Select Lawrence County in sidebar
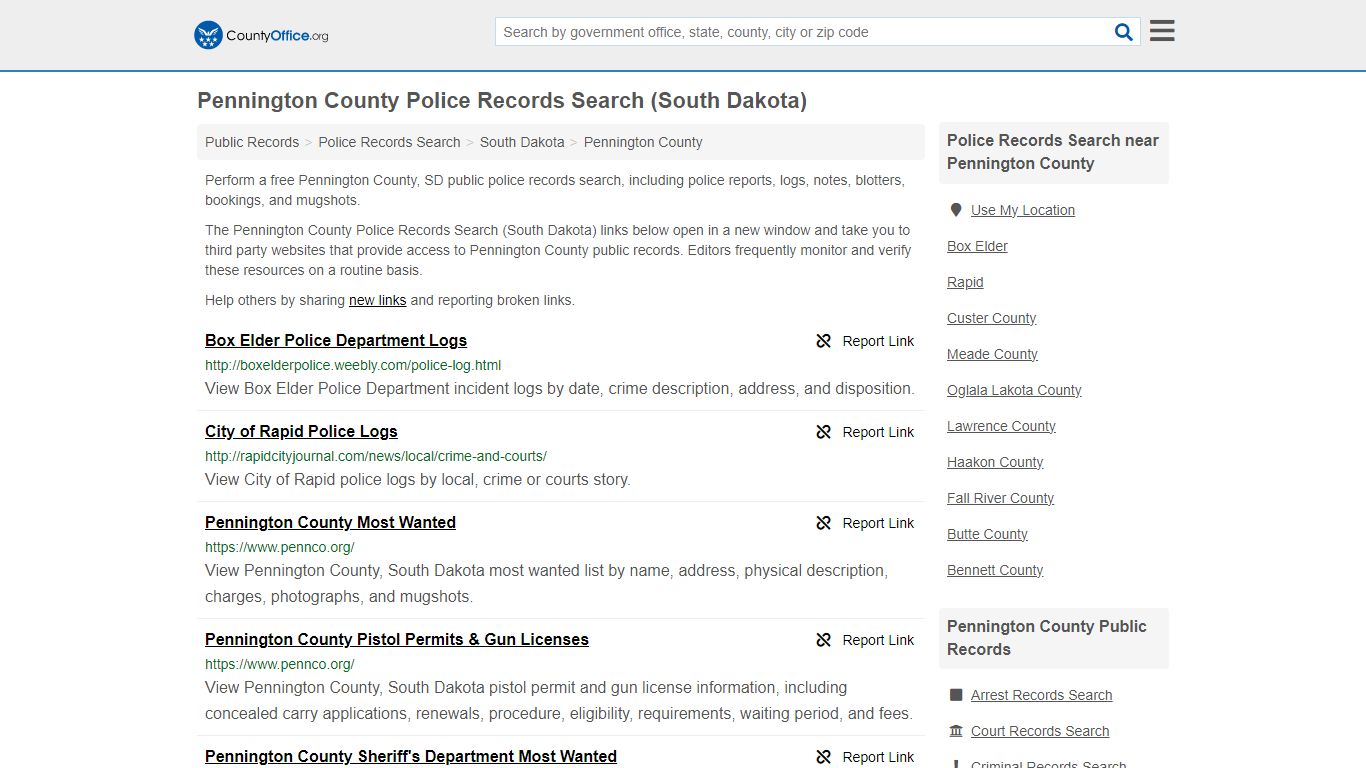The width and height of the screenshot is (1366, 768). [1001, 426]
